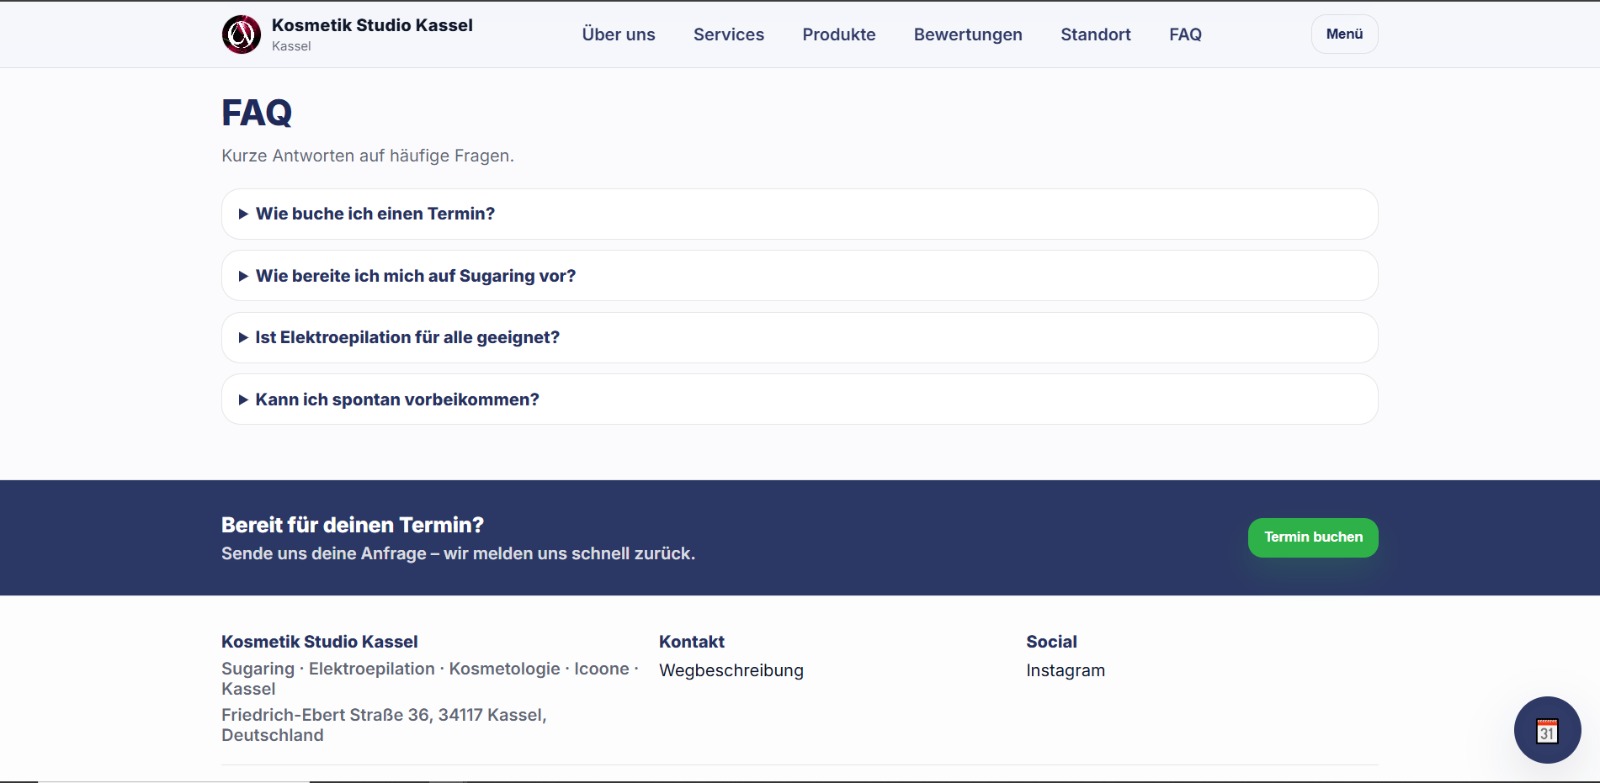The width and height of the screenshot is (1600, 783).
Task: Expand 'Ist Elektroepilation für alle geeignet?'
Action: (x=407, y=338)
